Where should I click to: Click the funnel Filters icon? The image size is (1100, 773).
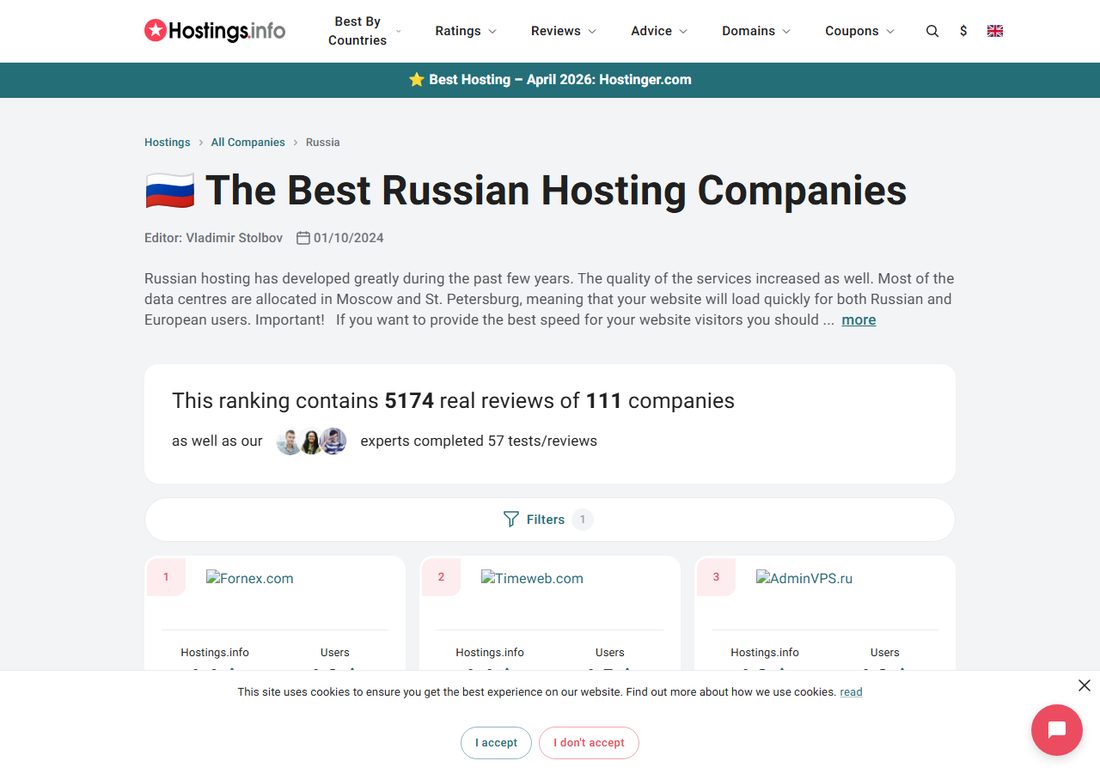(511, 519)
